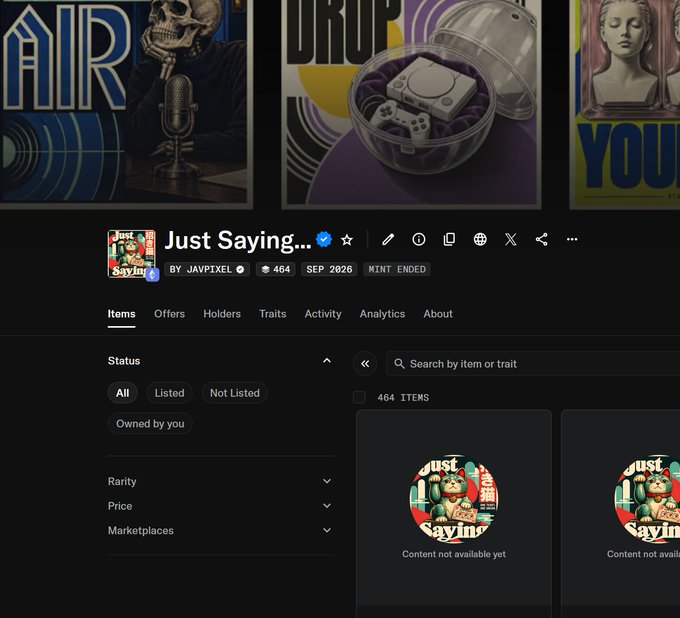Open the Holders tab

[x=222, y=314]
